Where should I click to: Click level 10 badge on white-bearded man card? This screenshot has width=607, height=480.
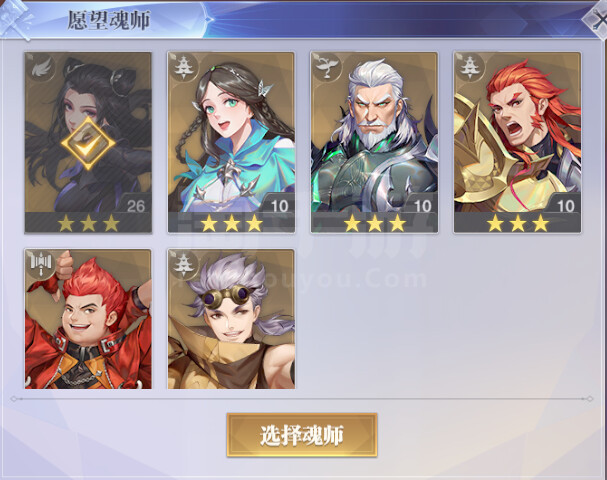[422, 206]
